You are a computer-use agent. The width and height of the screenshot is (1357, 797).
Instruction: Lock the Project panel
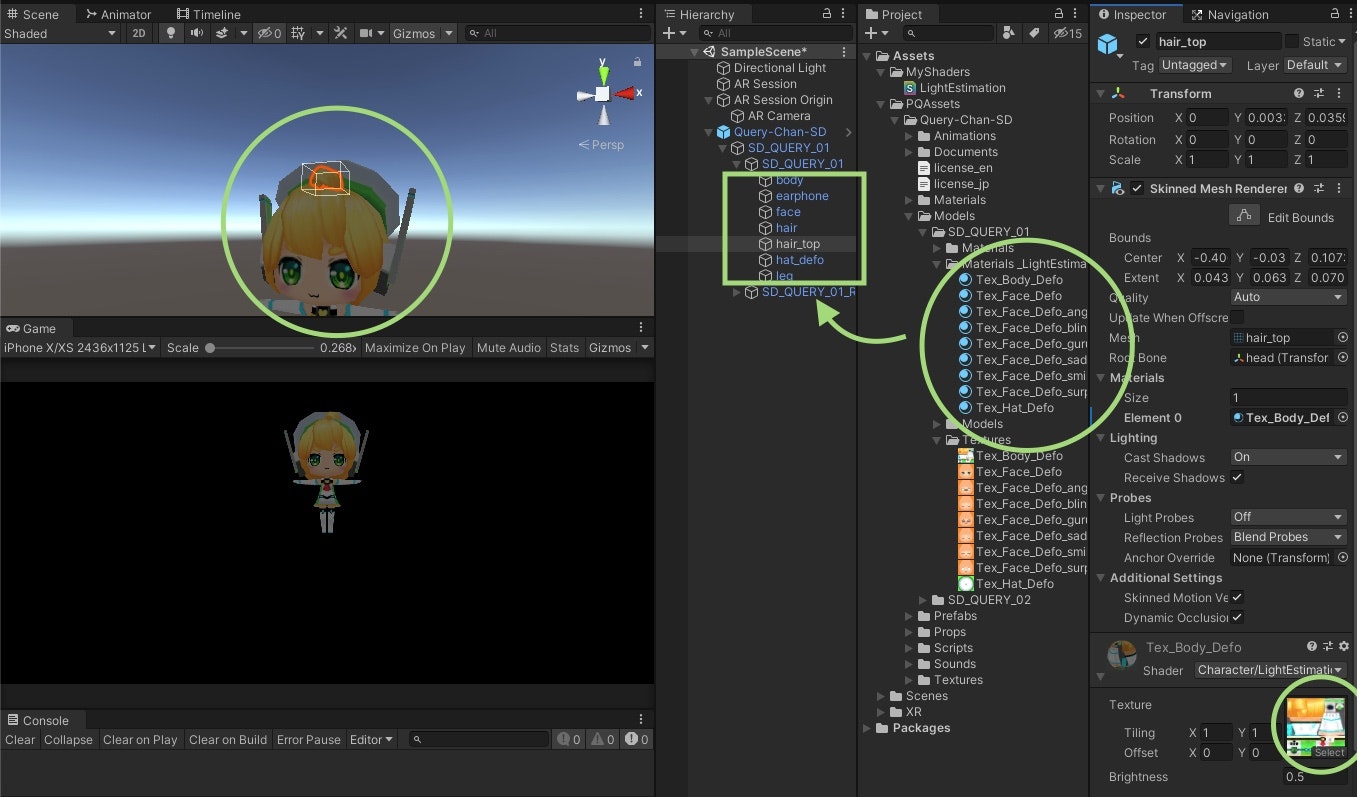click(1060, 14)
